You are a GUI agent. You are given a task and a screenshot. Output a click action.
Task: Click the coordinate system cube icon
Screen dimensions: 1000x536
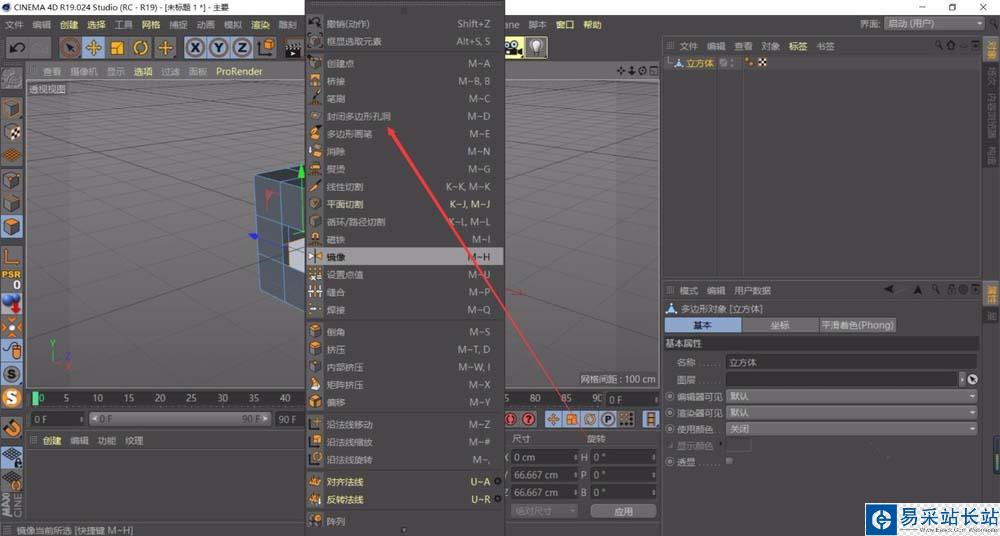pyautogui.click(x=266, y=47)
